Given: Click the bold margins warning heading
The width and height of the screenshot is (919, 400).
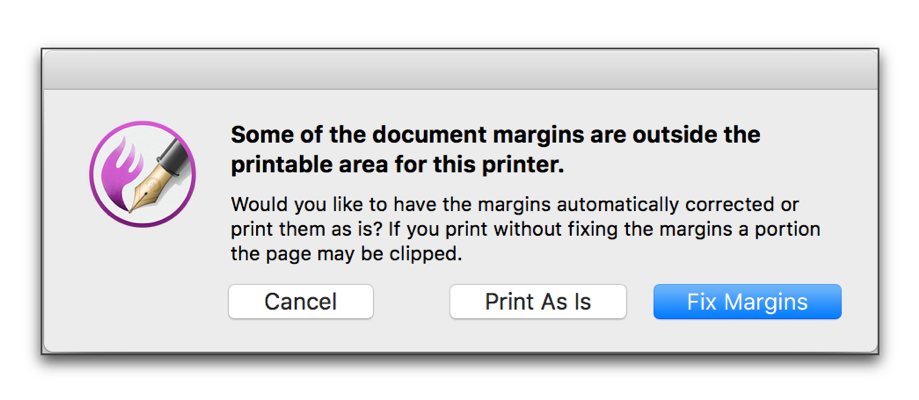Looking at the screenshot, I should pyautogui.click(x=495, y=150).
